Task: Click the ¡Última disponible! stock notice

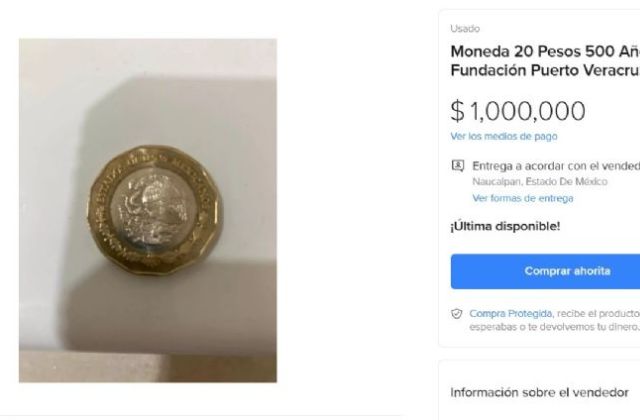Action: pyautogui.click(x=505, y=226)
